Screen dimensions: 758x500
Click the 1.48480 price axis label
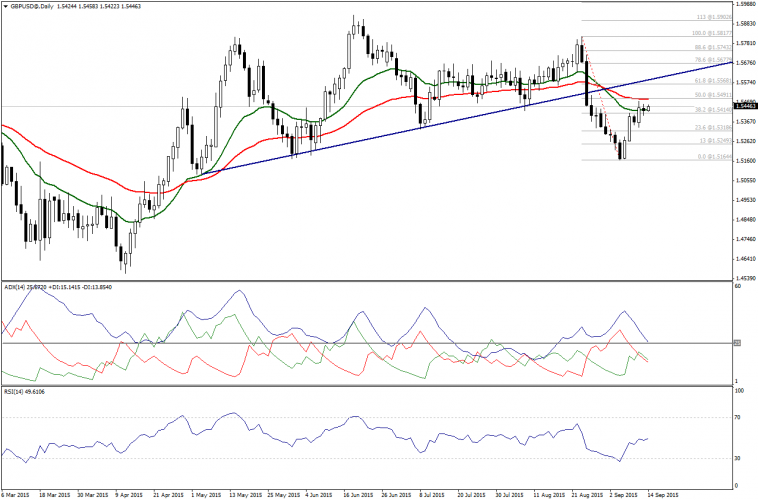(x=745, y=220)
